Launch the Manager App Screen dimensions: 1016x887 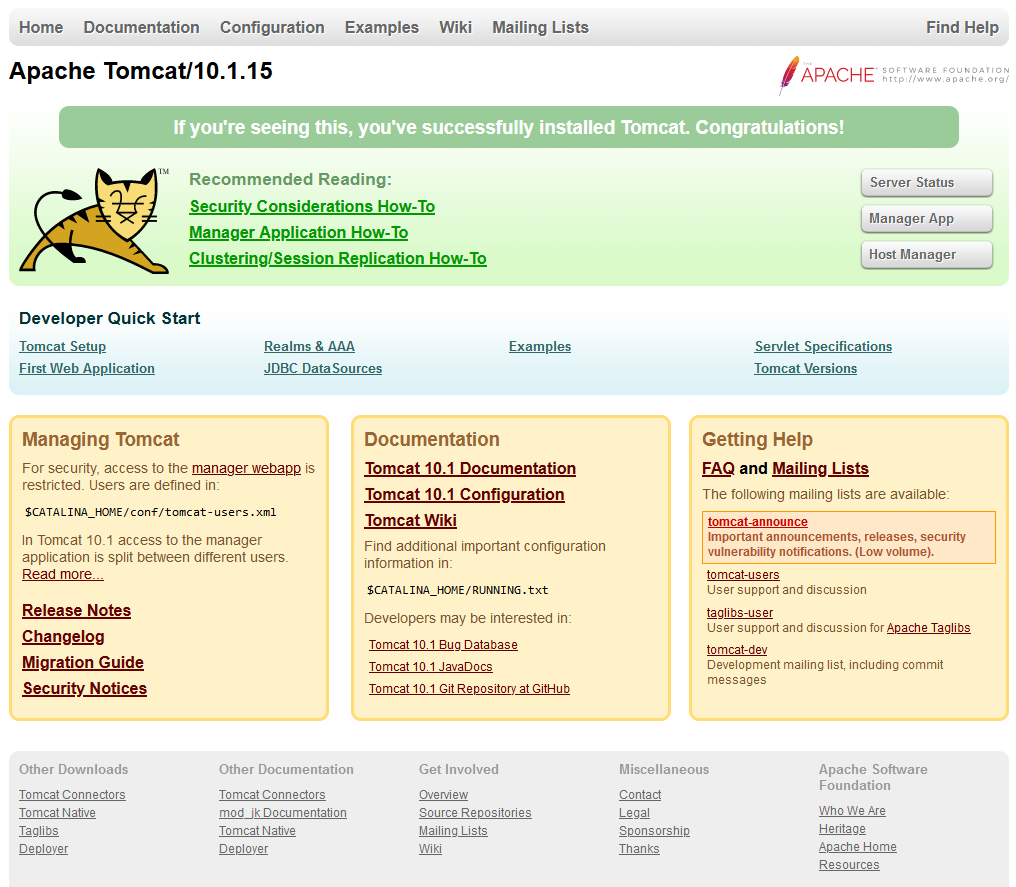tap(926, 219)
